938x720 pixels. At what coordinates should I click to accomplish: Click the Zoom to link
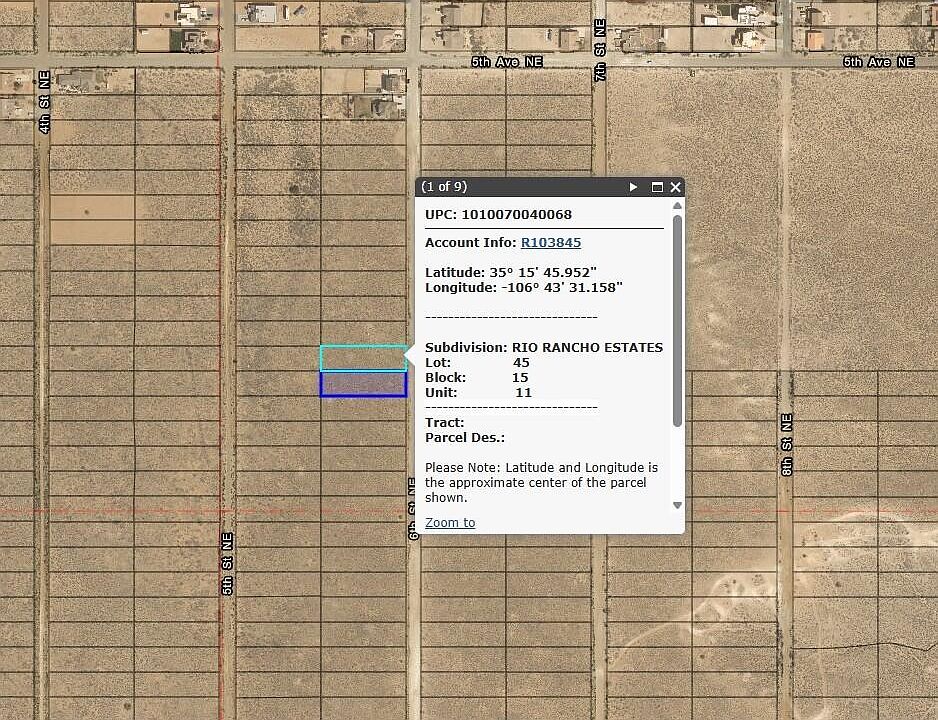(x=450, y=522)
